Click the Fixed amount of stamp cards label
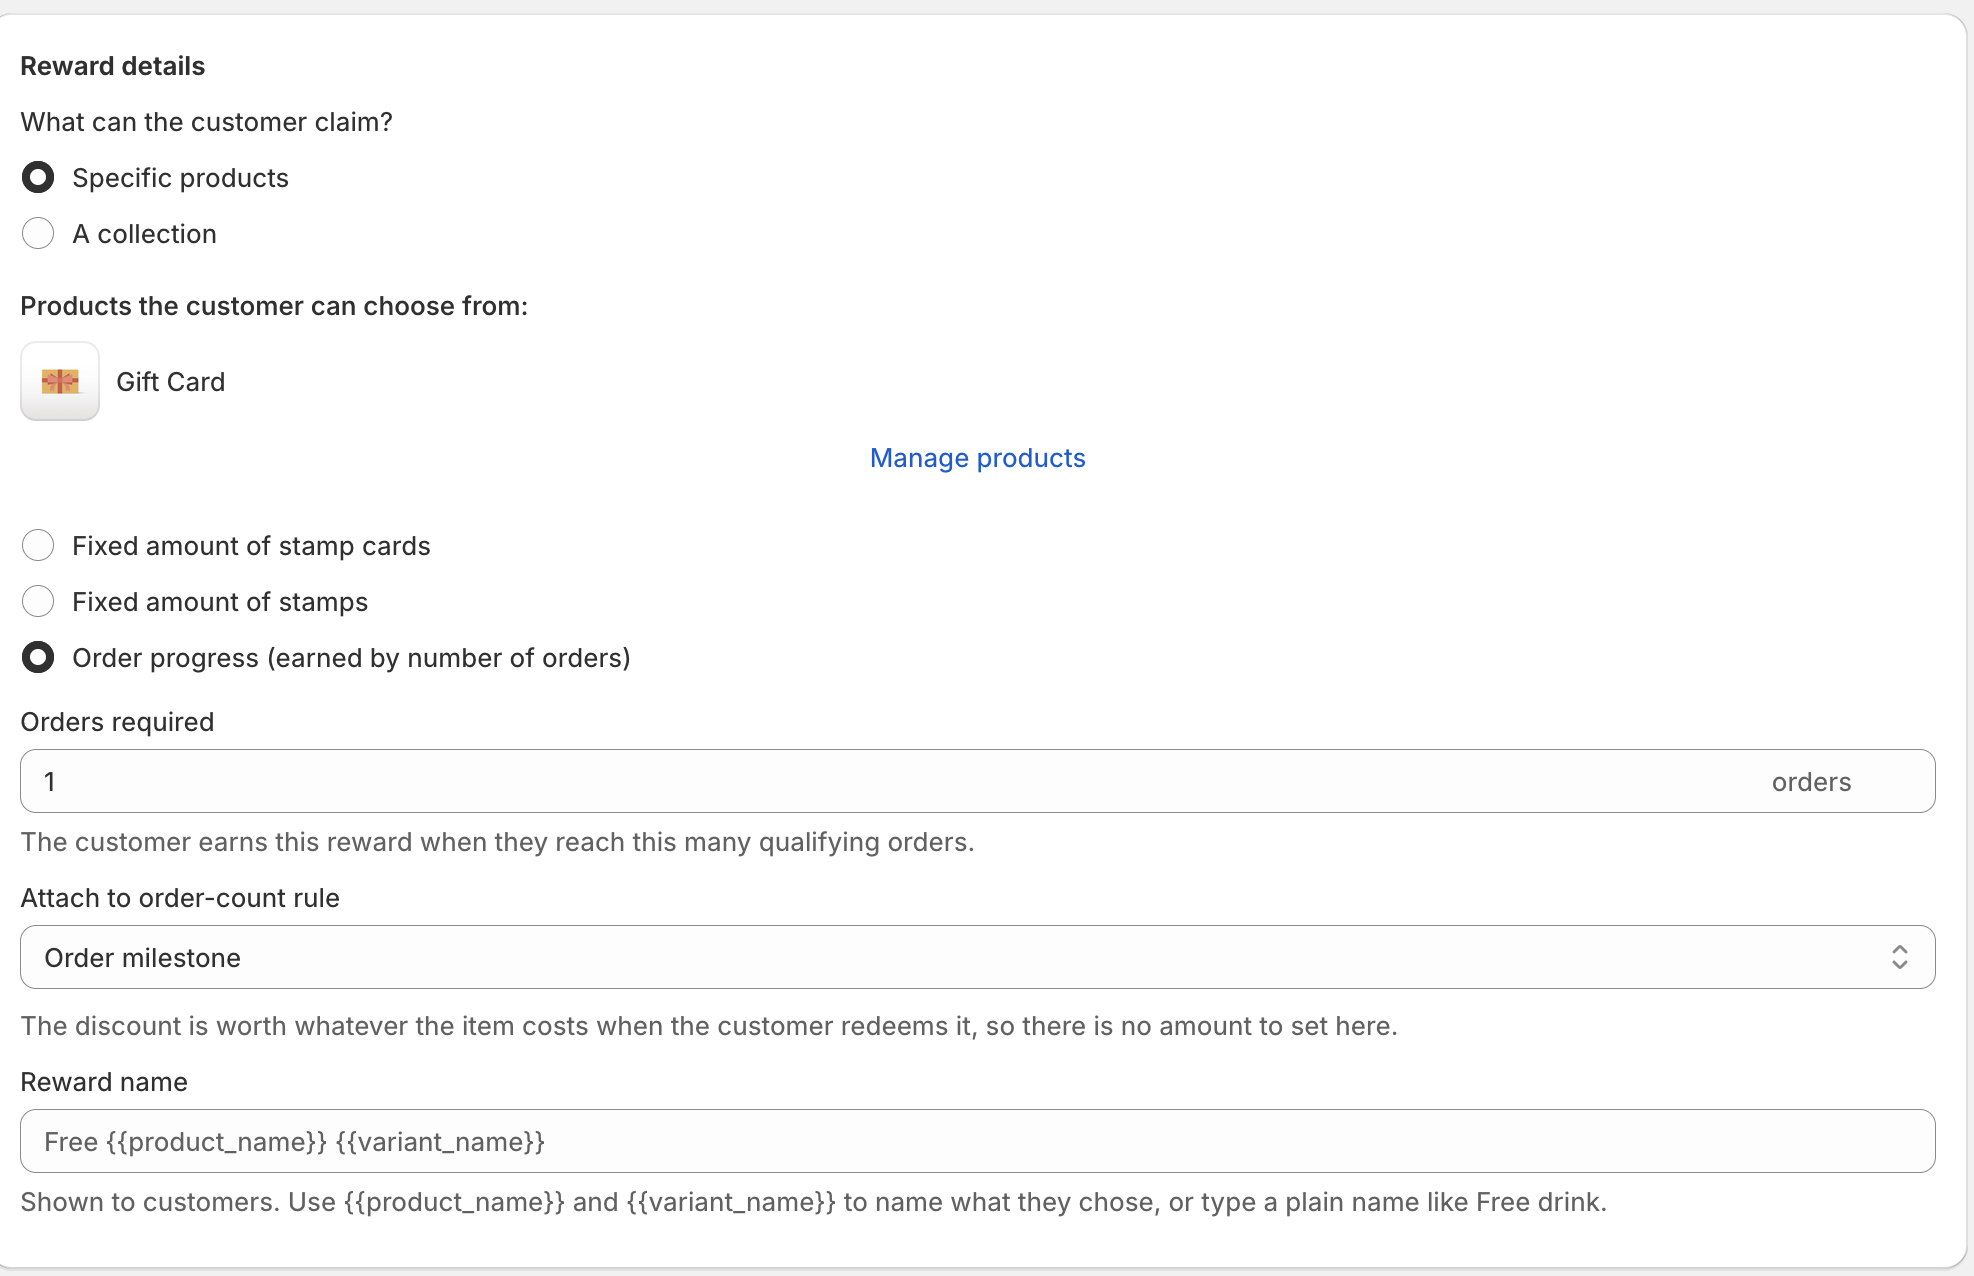1974x1276 pixels. [251, 546]
